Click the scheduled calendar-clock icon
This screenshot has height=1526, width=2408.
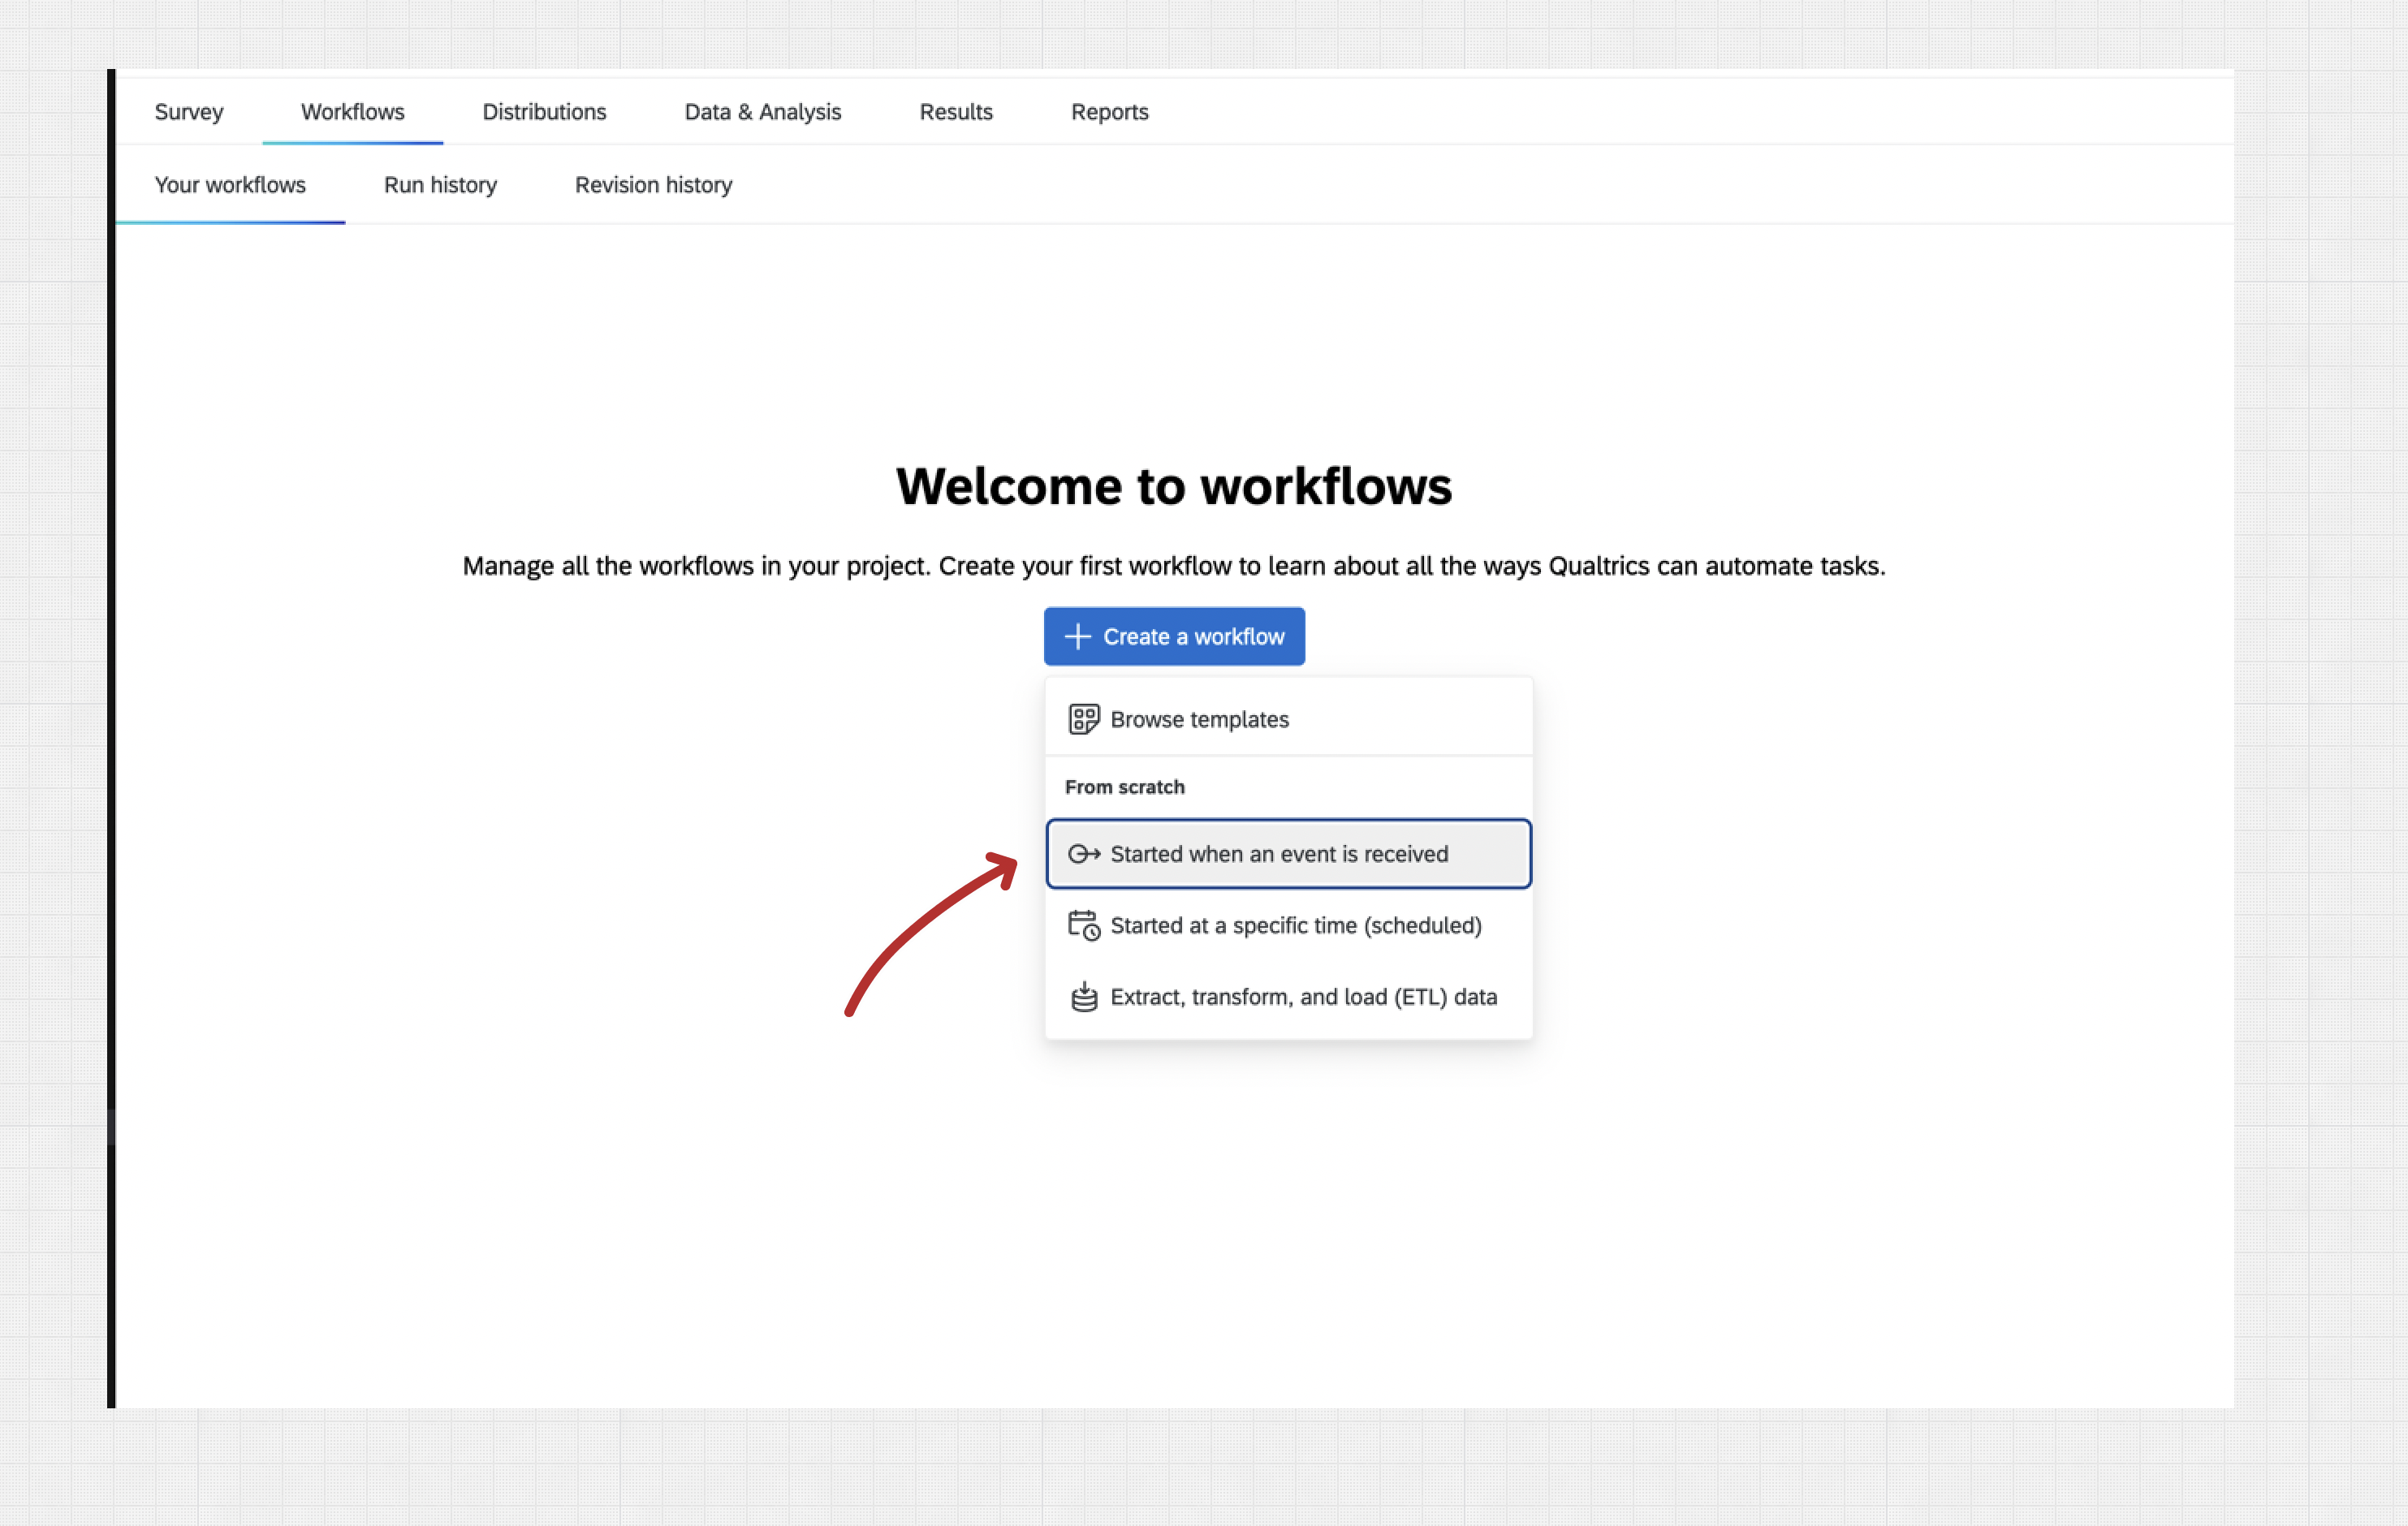point(1084,926)
